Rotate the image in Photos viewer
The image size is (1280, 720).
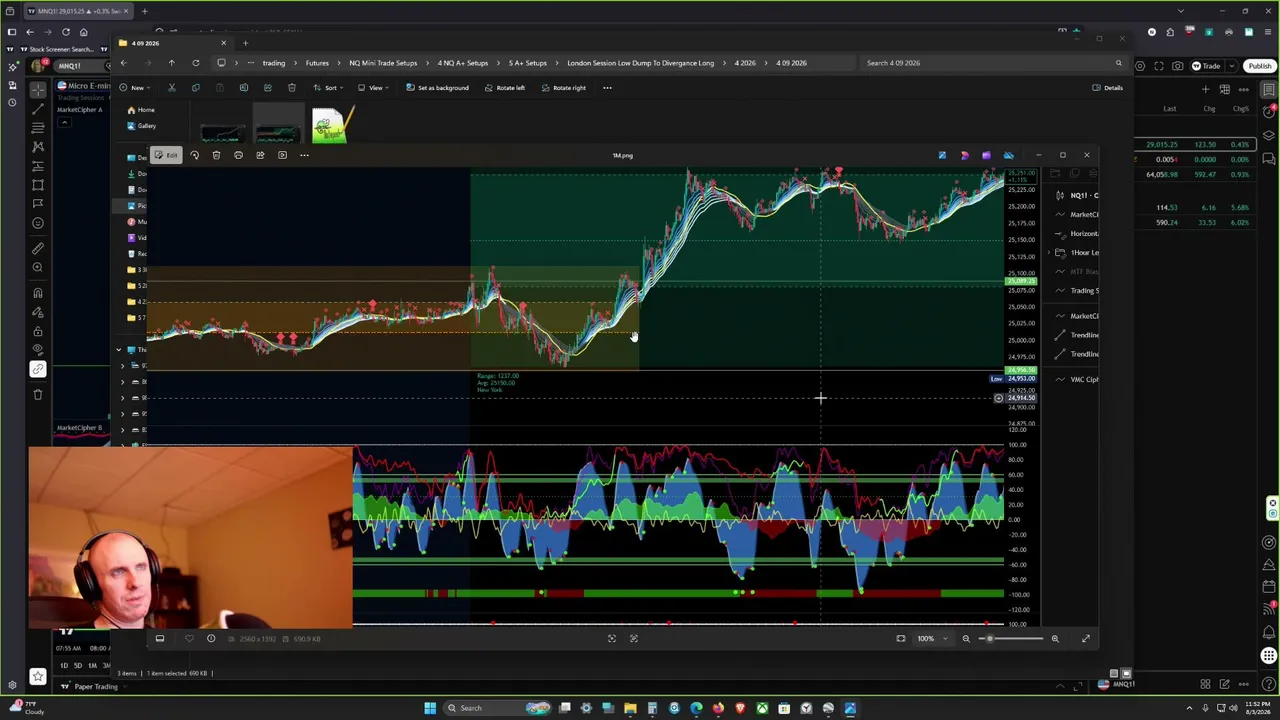point(194,155)
